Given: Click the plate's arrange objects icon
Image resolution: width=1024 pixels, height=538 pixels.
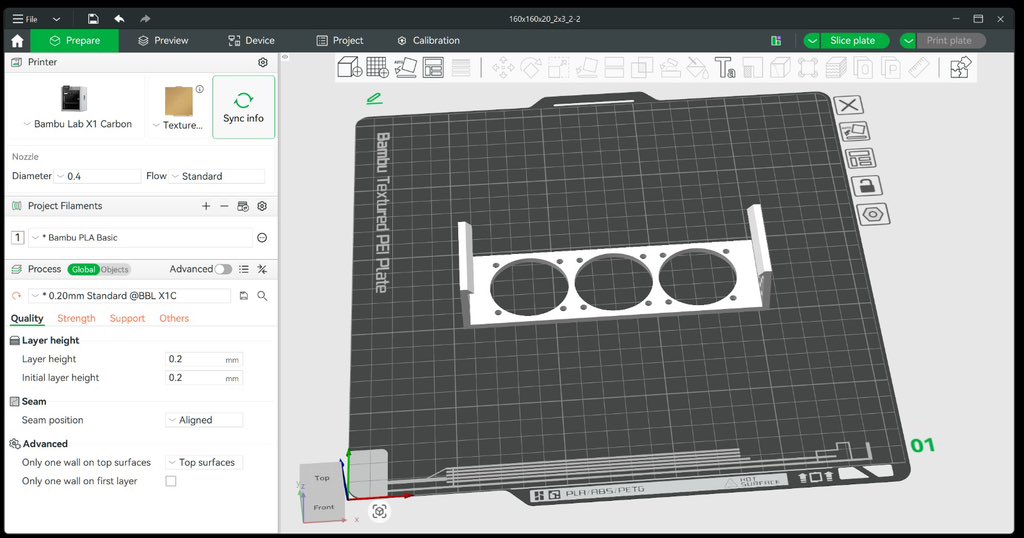Looking at the screenshot, I should (x=860, y=158).
